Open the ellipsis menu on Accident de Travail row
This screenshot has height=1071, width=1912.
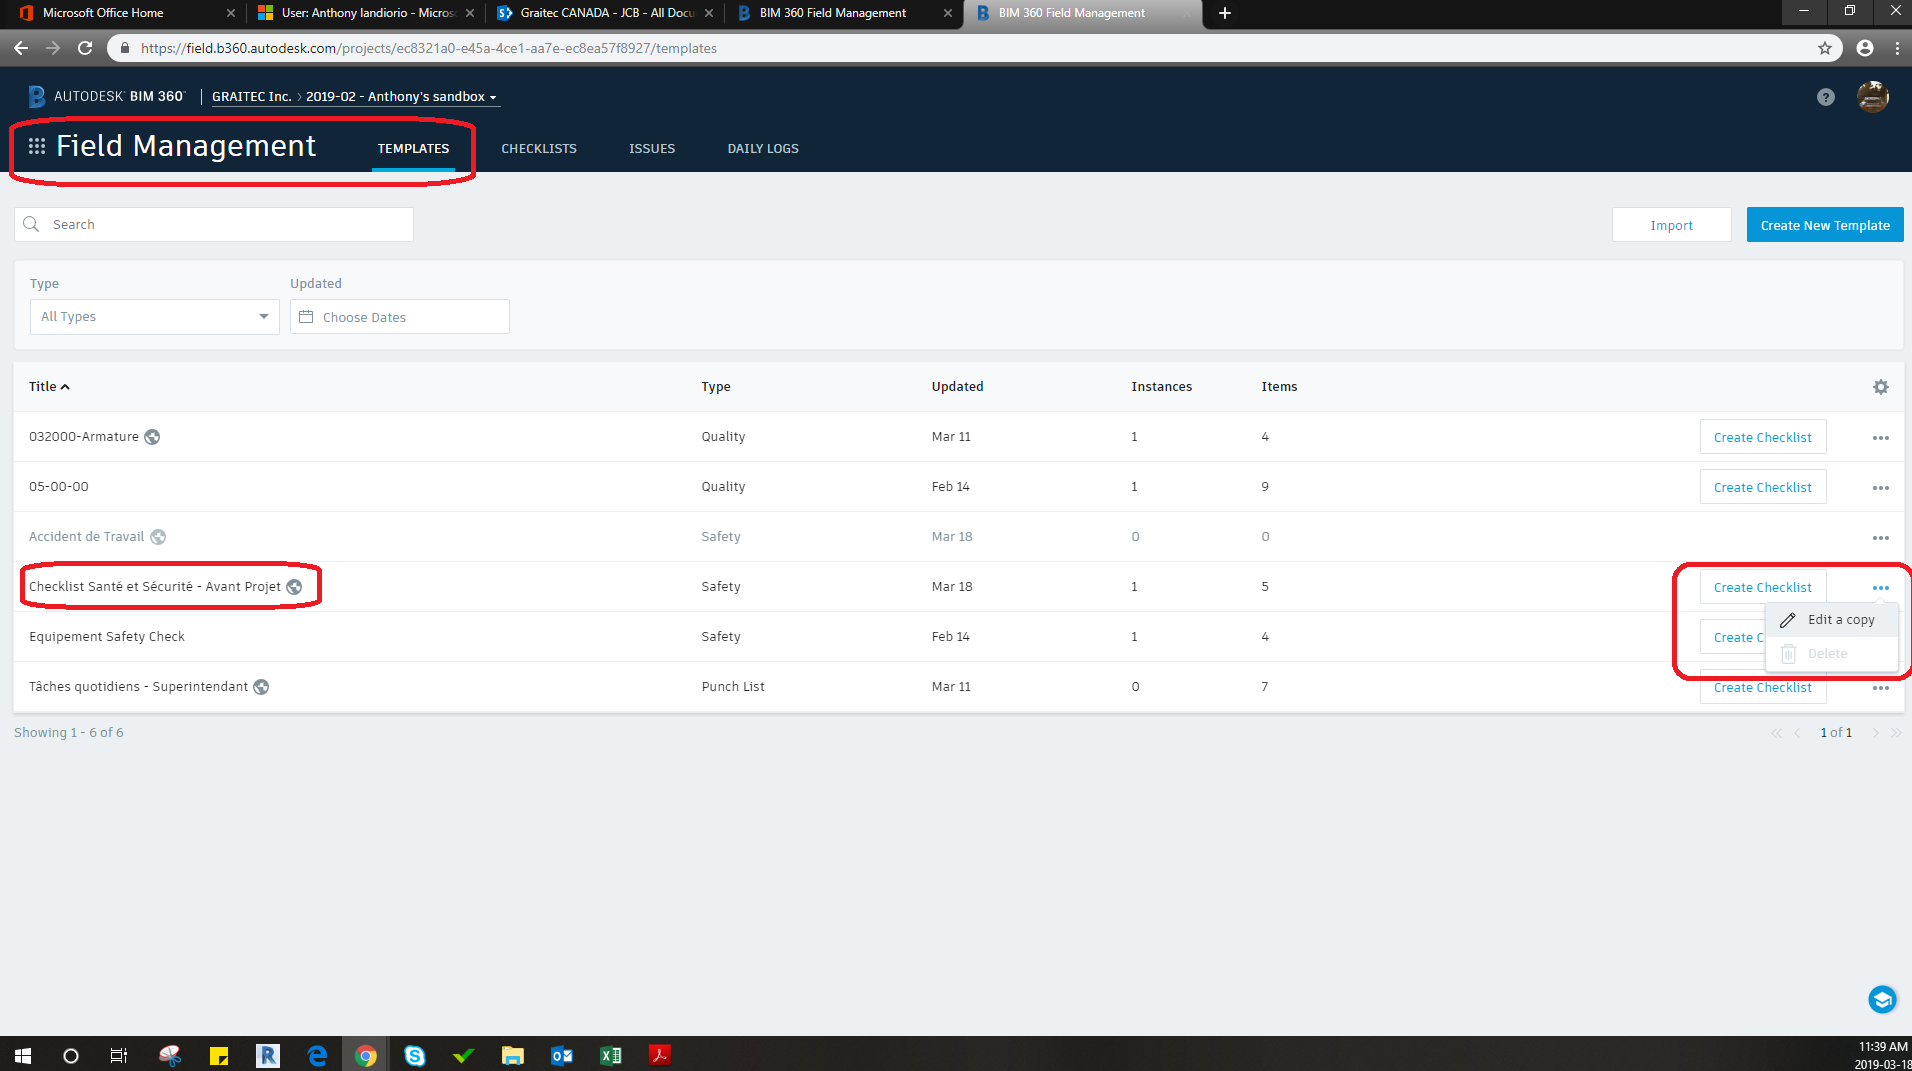[1881, 537]
